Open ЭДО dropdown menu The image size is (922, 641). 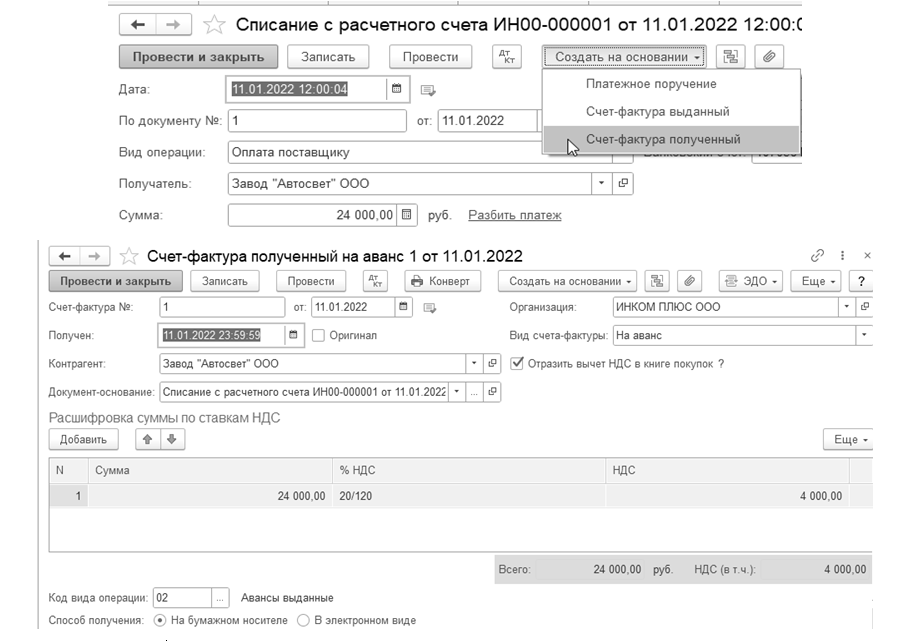750,281
